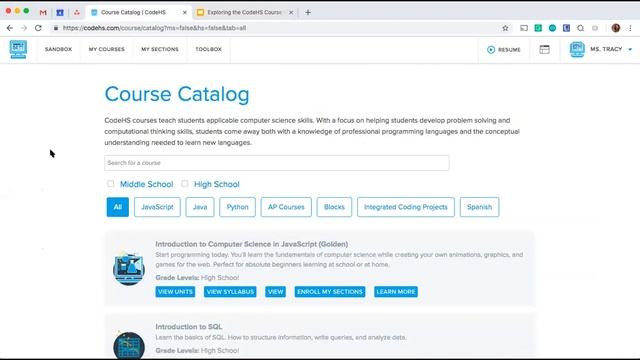Select the All filter
This screenshot has width=640, height=360.
118,207
